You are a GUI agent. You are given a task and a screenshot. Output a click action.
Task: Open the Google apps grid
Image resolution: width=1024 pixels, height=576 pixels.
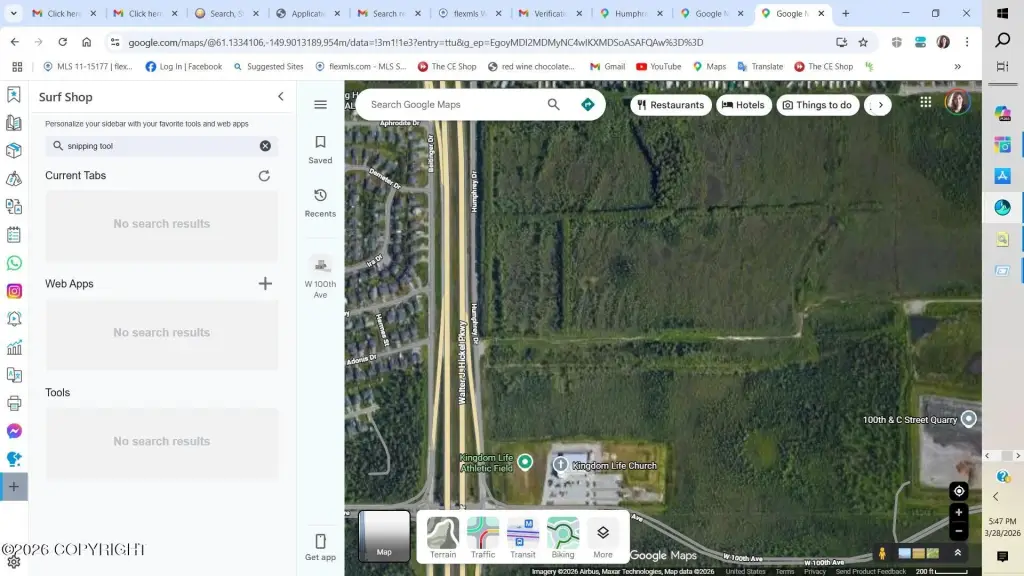(926, 102)
